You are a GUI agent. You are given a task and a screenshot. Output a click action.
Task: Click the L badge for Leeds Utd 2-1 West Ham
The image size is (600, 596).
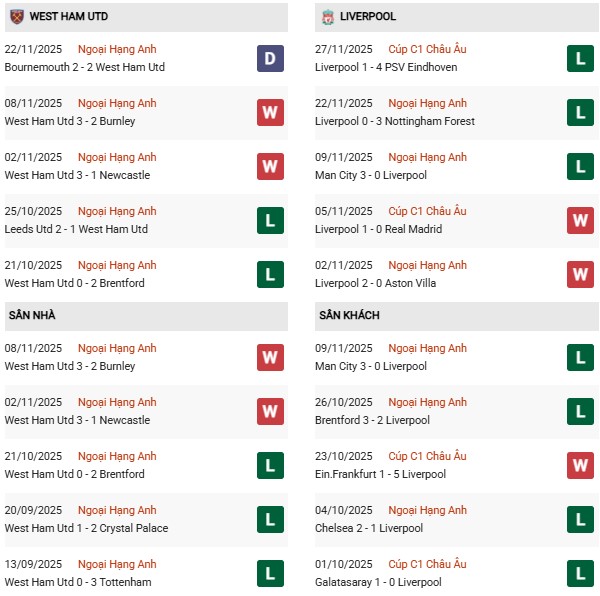pos(270,221)
